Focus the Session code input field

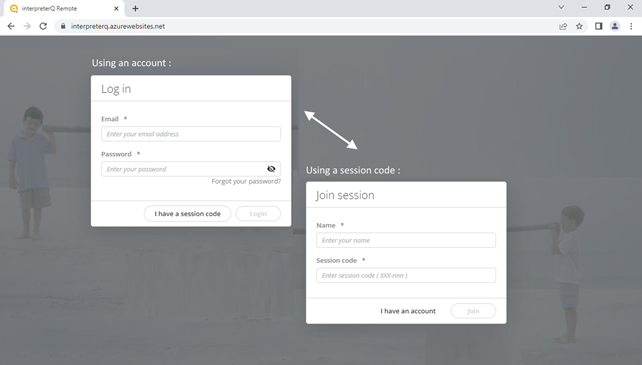click(x=406, y=275)
